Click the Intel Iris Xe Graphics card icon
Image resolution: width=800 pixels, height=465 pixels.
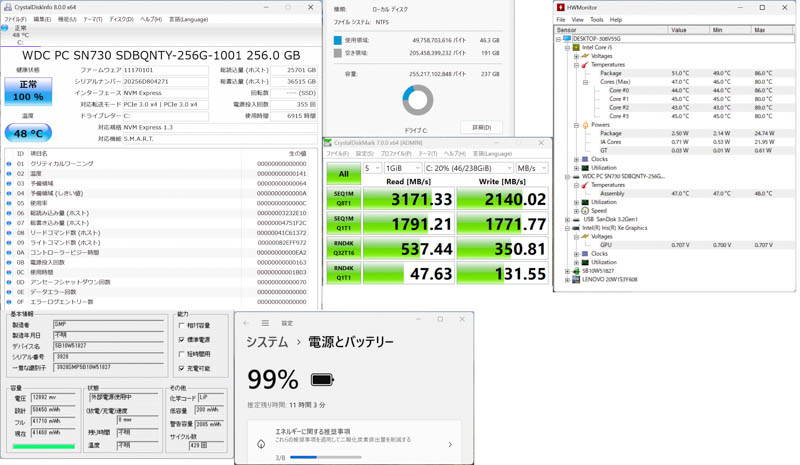[x=576, y=228]
